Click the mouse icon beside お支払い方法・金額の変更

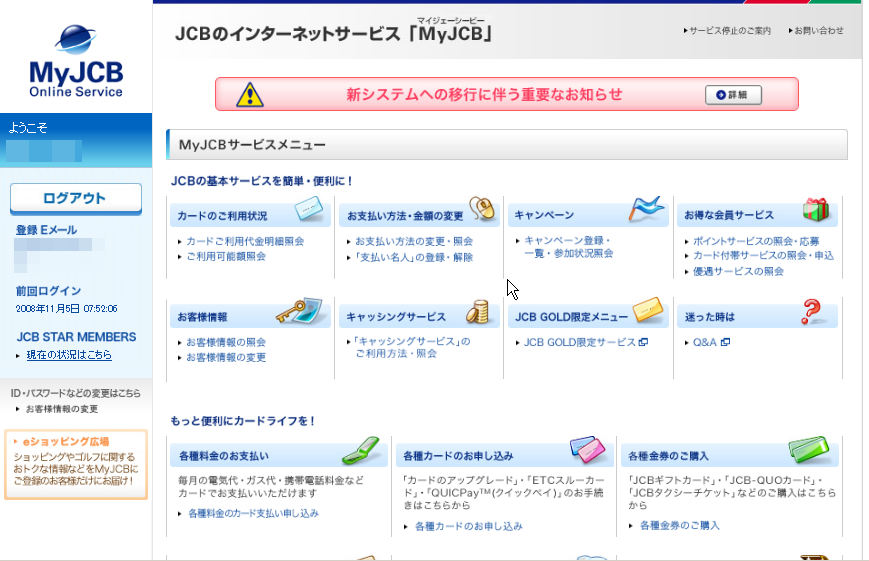click(x=482, y=208)
